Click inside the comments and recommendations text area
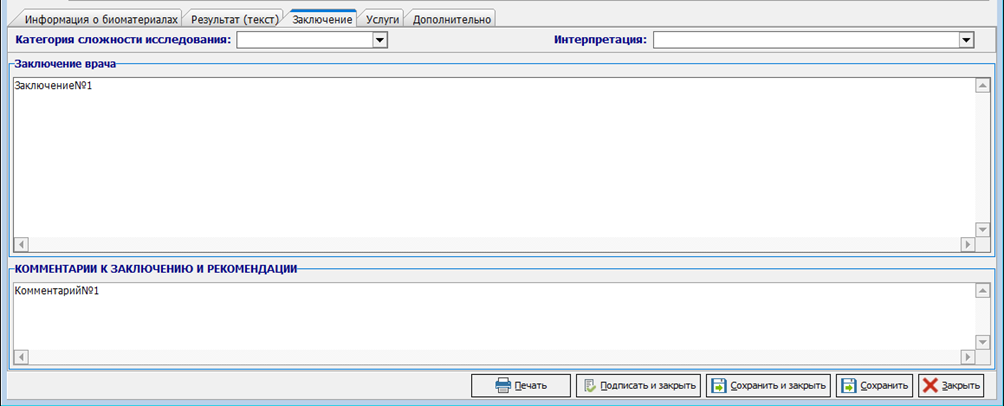 (x=490, y=315)
